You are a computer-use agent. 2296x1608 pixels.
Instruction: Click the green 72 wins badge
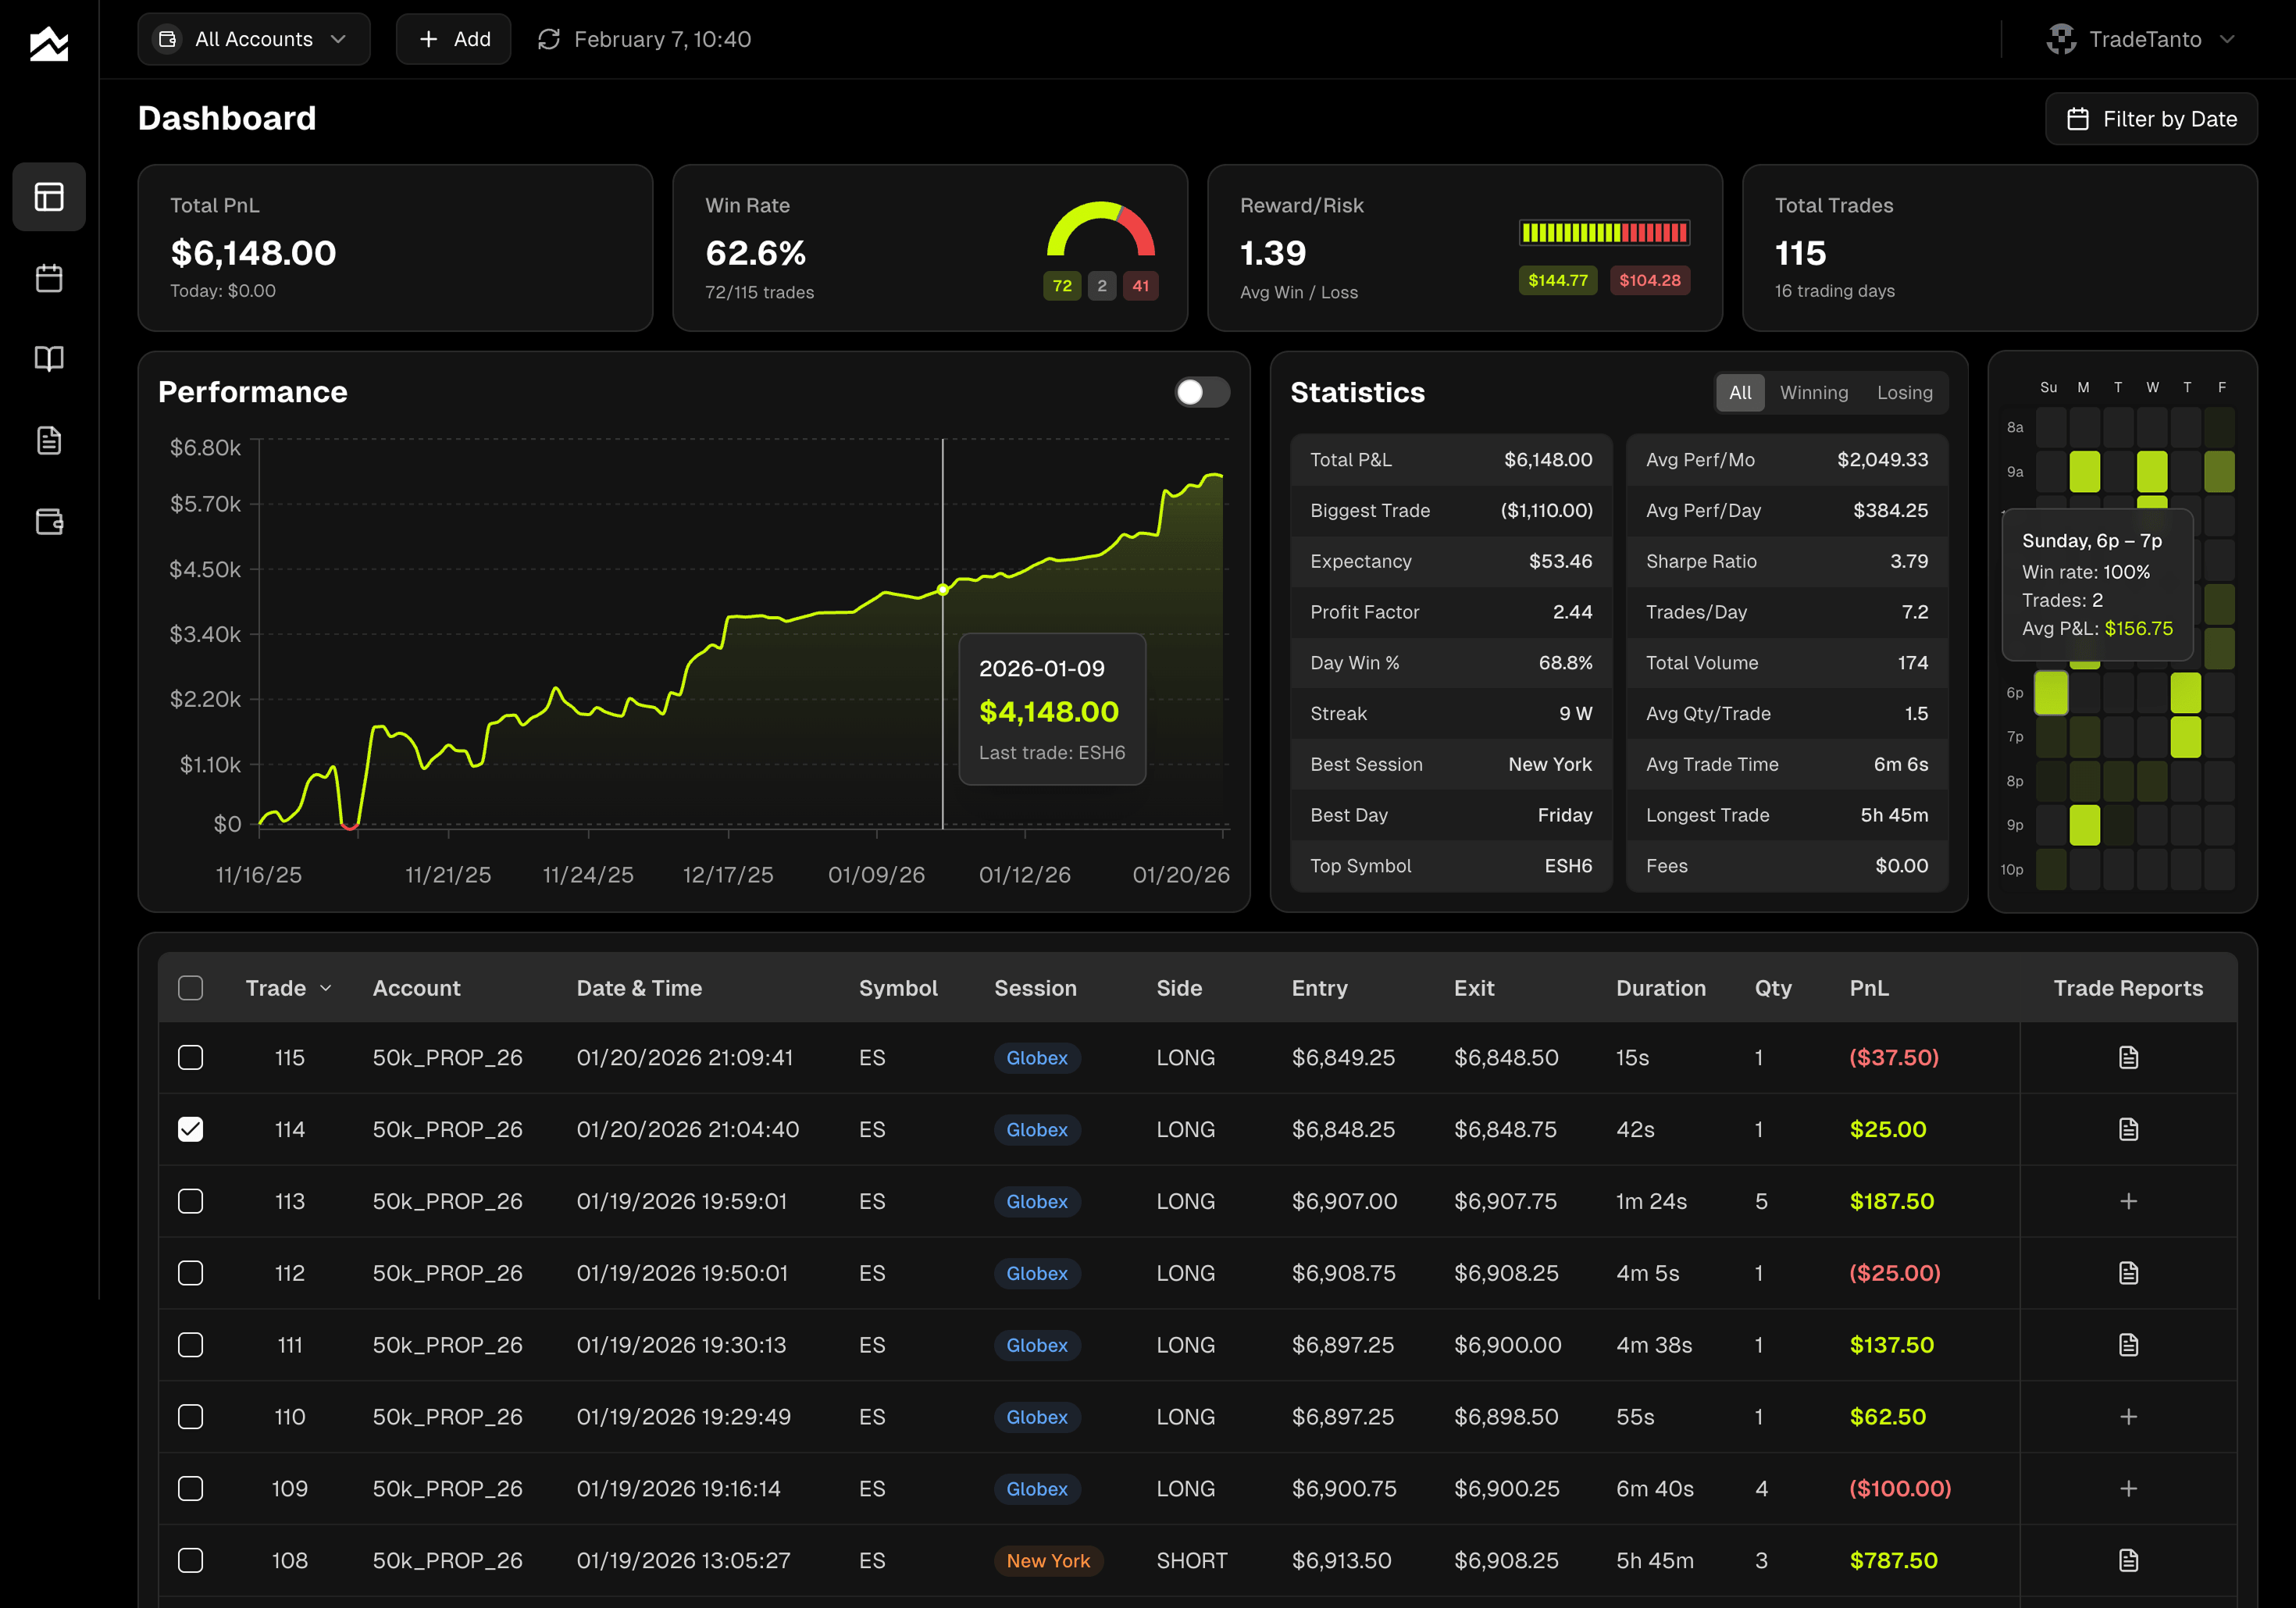[x=1062, y=285]
